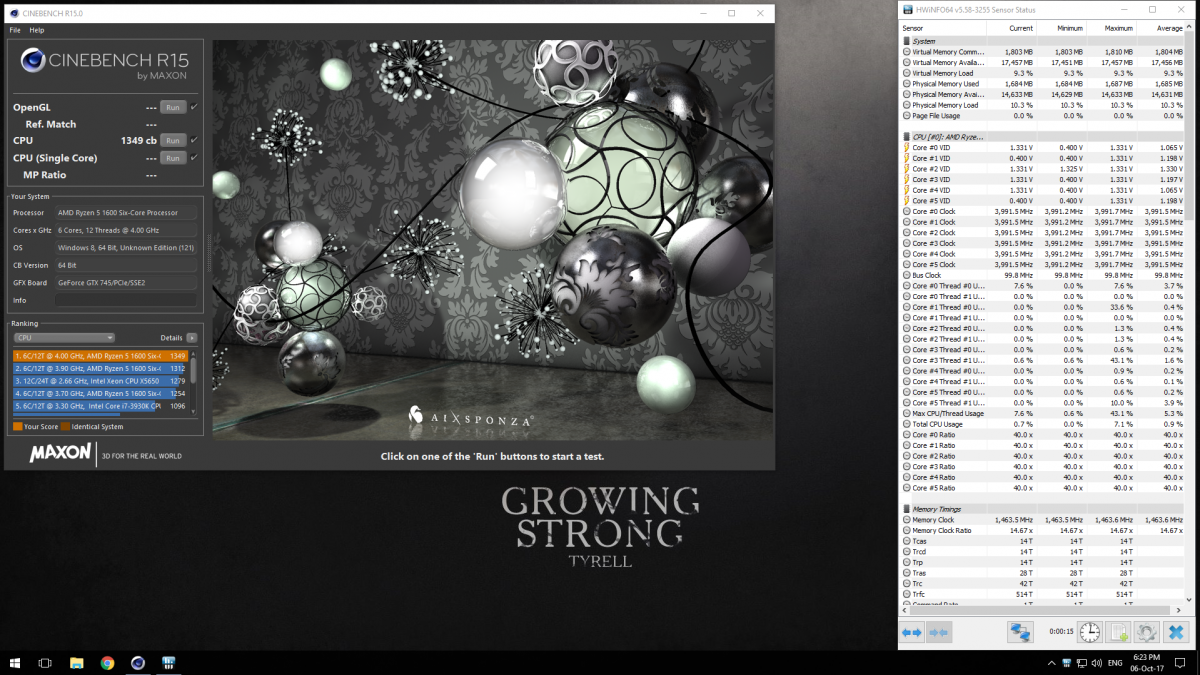Select the Page File Usage row

1043,115
